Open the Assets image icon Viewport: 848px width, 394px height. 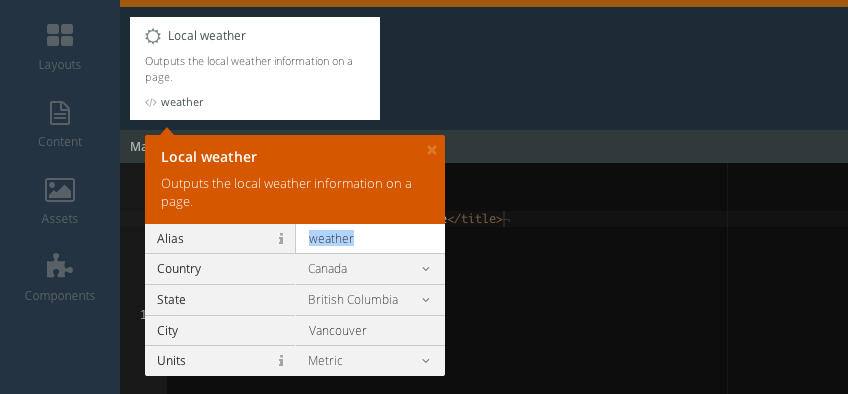point(59,190)
